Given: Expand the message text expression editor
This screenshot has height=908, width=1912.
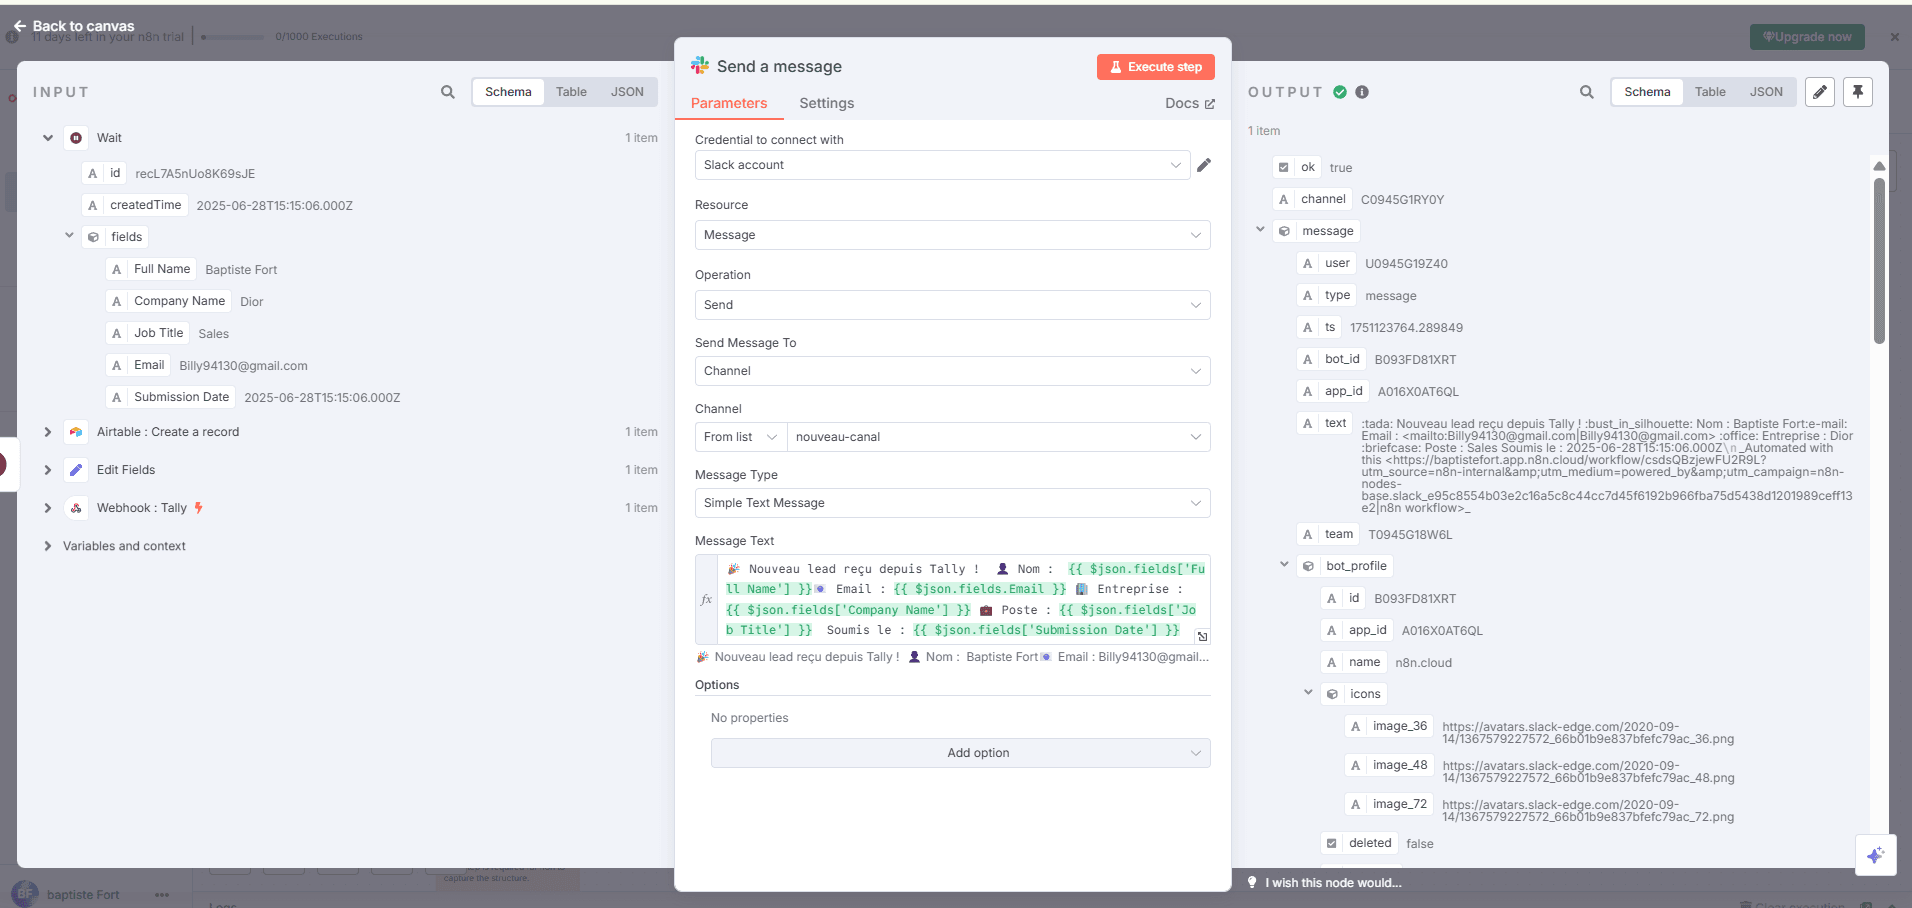Looking at the screenshot, I should 1202,636.
